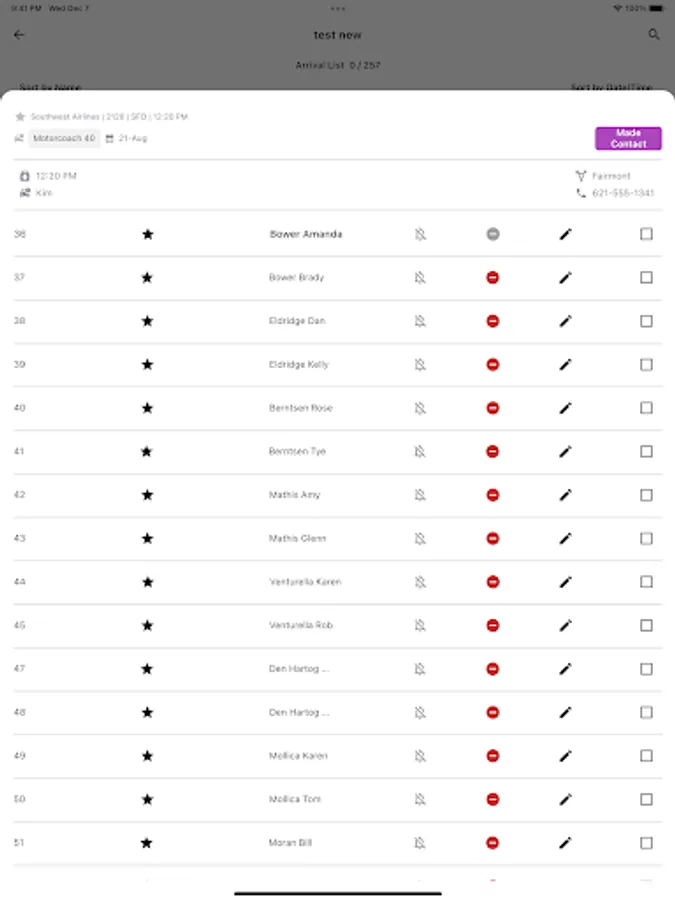675x900 pixels.
Task: Edit Eldridge Kelly with the pencil icon
Action: 565,365
